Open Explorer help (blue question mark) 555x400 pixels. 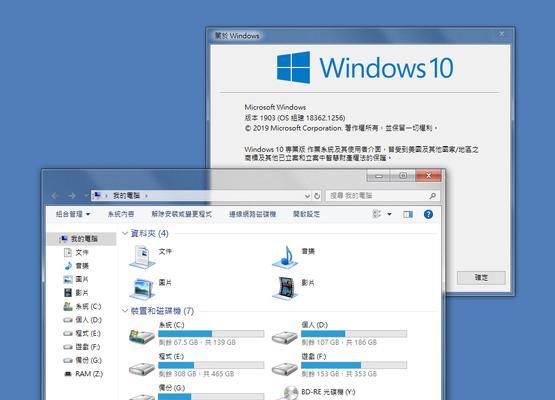[x=428, y=214]
